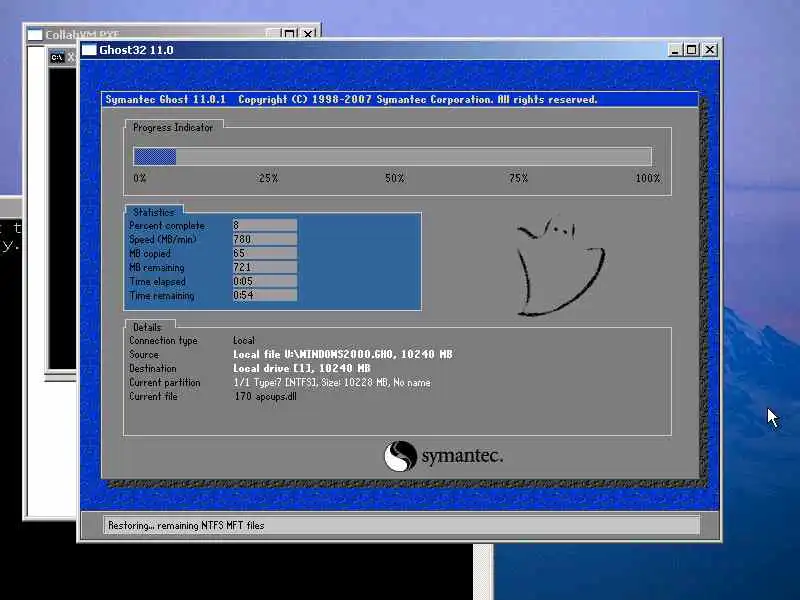Click the Current partition NTFS details text
The width and height of the screenshot is (800, 600).
click(x=332, y=383)
